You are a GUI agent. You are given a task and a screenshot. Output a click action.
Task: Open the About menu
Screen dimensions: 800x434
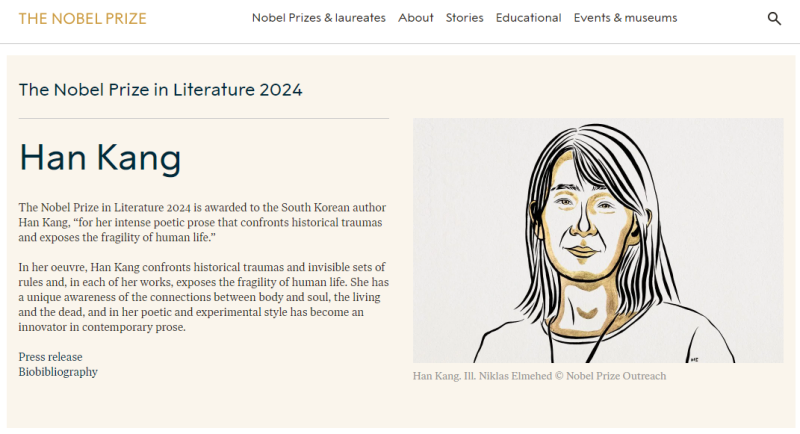tap(415, 18)
